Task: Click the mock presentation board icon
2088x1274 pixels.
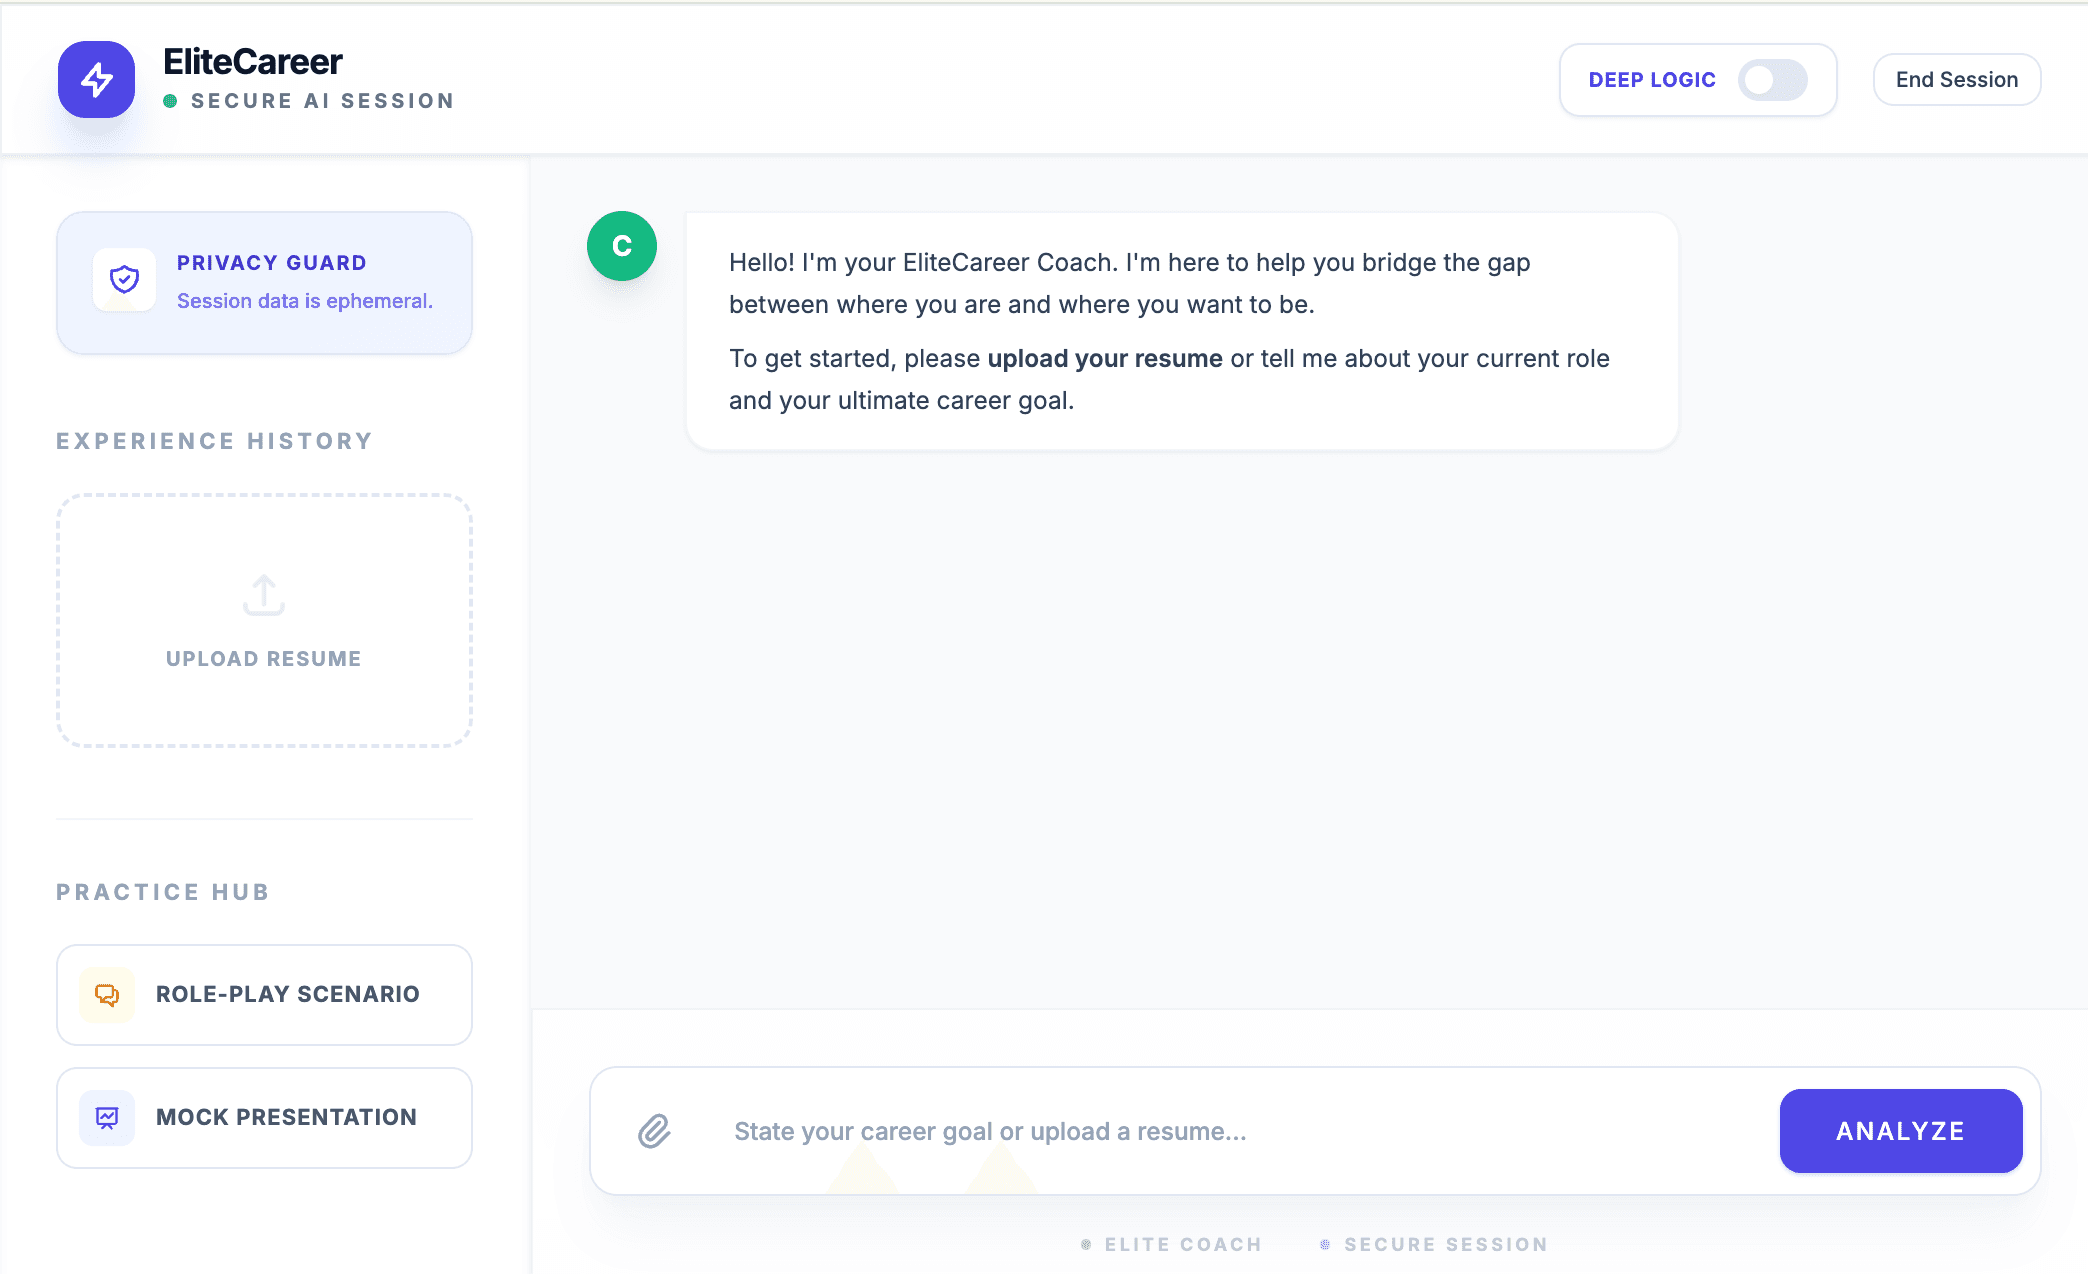Action: 107,1118
